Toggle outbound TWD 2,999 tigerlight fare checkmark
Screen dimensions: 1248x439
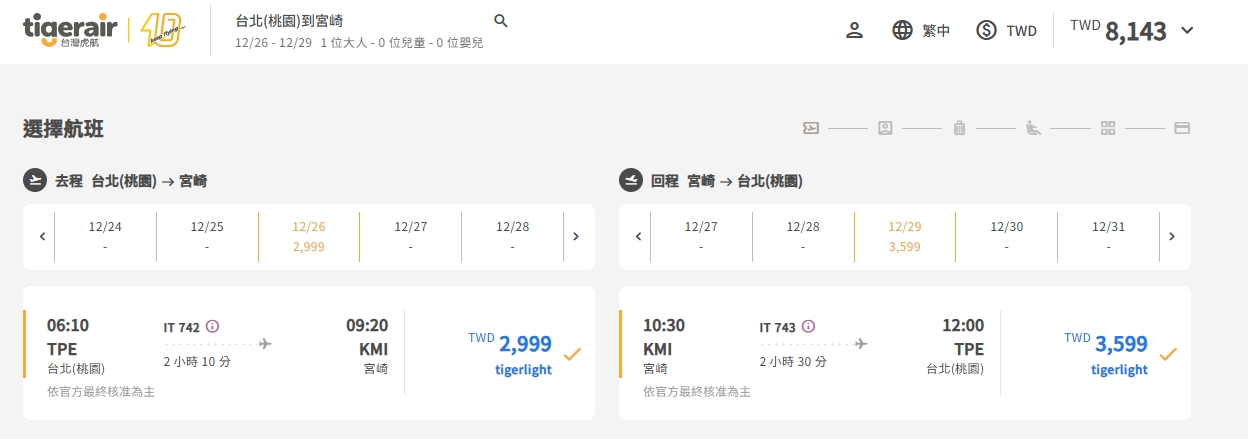[x=572, y=354]
